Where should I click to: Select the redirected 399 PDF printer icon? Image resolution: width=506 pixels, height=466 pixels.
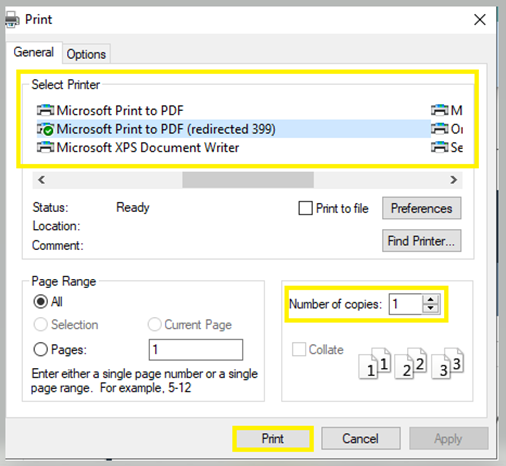[x=45, y=129]
